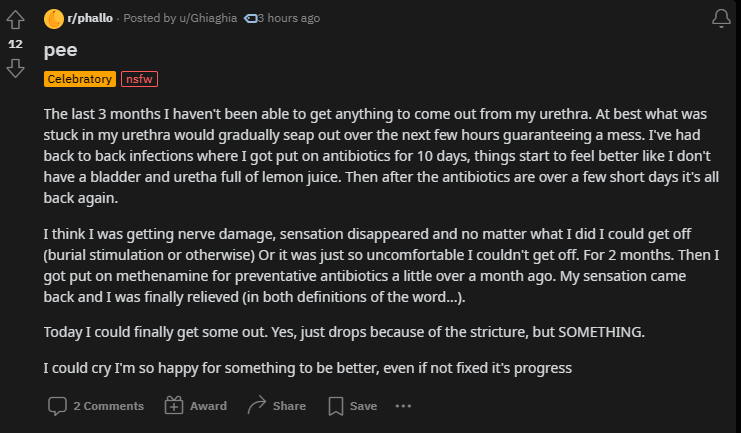The width and height of the screenshot is (741, 433).
Task: Click the Save text label
Action: click(x=363, y=406)
